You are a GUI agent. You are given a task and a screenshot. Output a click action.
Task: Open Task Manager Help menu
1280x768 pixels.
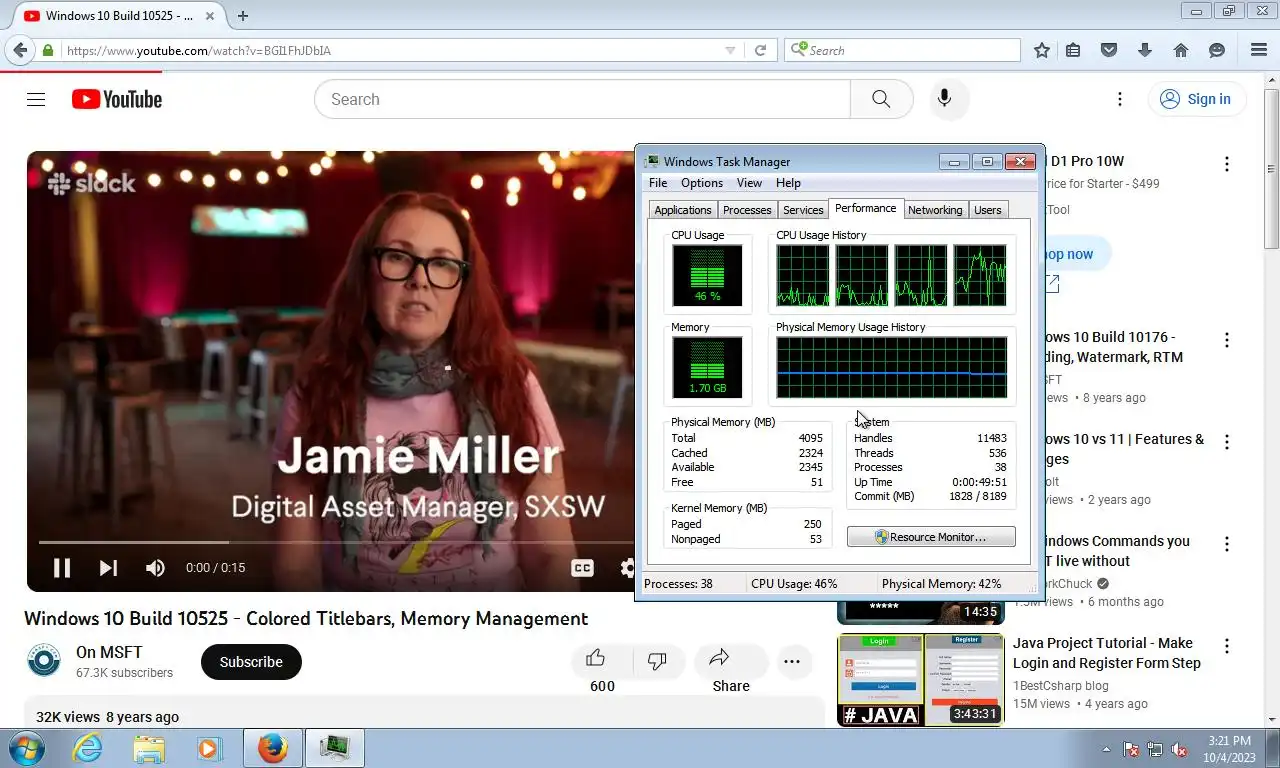click(x=788, y=183)
